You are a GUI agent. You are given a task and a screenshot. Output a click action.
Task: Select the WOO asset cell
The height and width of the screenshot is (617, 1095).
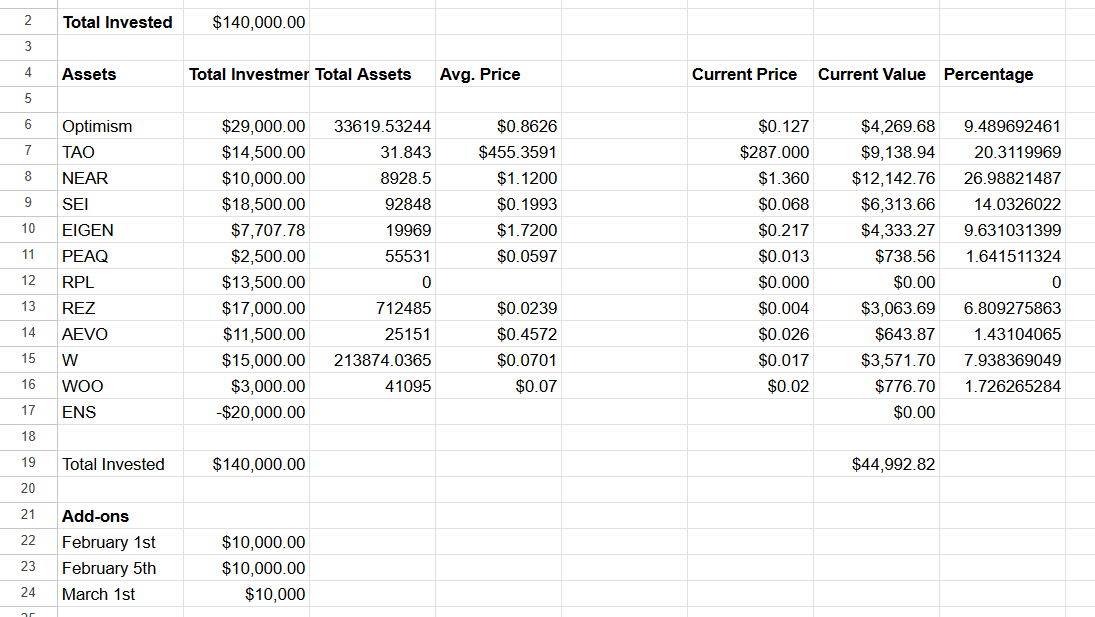(120, 386)
